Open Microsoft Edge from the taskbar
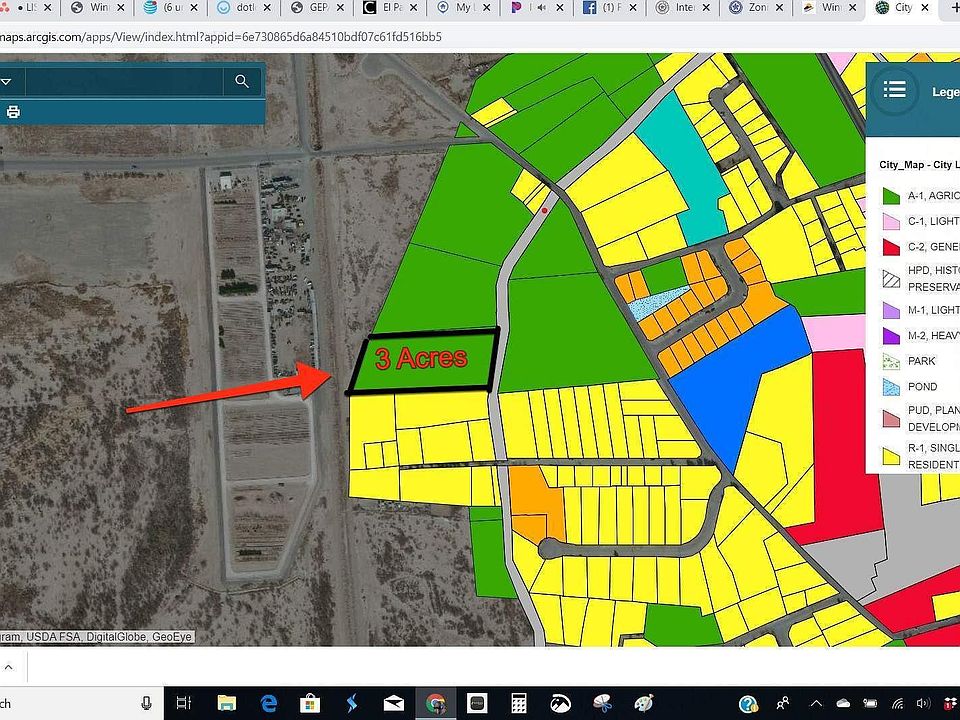The height and width of the screenshot is (720, 960). [x=269, y=703]
